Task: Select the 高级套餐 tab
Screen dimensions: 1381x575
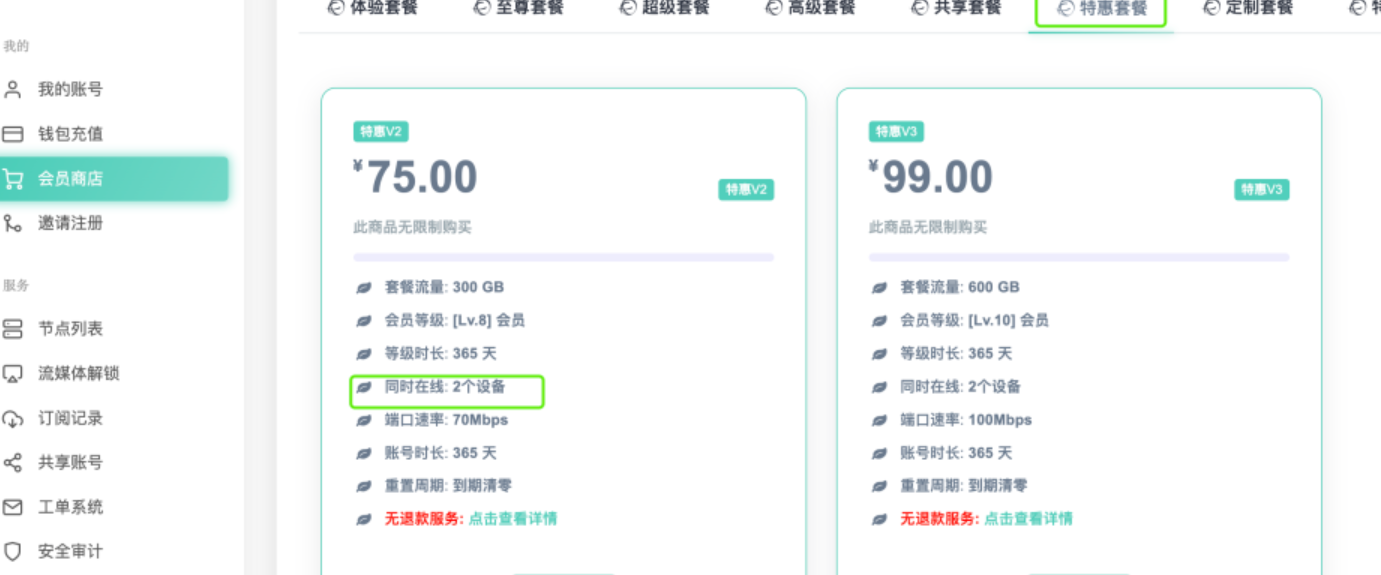Action: tap(810, 8)
